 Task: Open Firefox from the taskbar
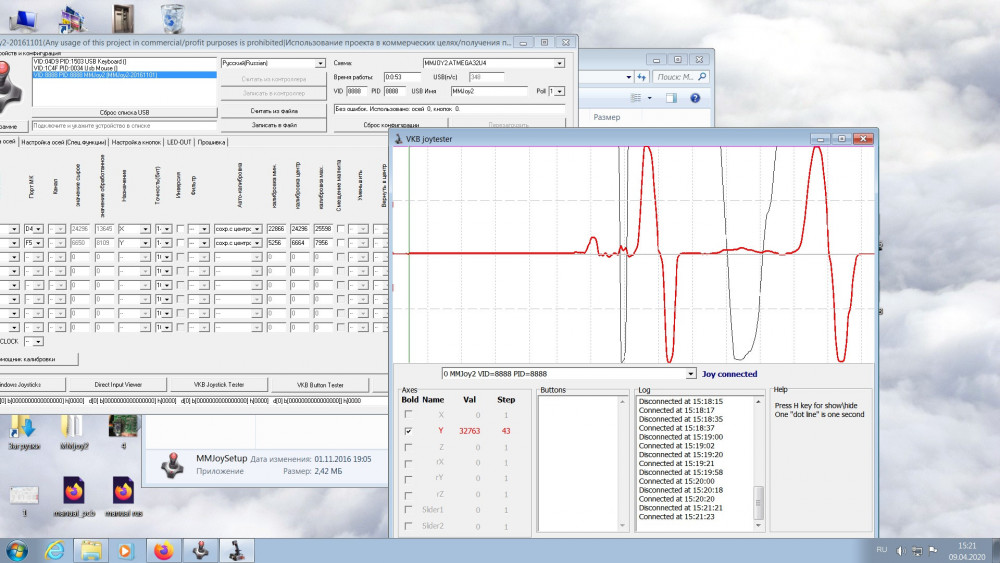tap(162, 549)
